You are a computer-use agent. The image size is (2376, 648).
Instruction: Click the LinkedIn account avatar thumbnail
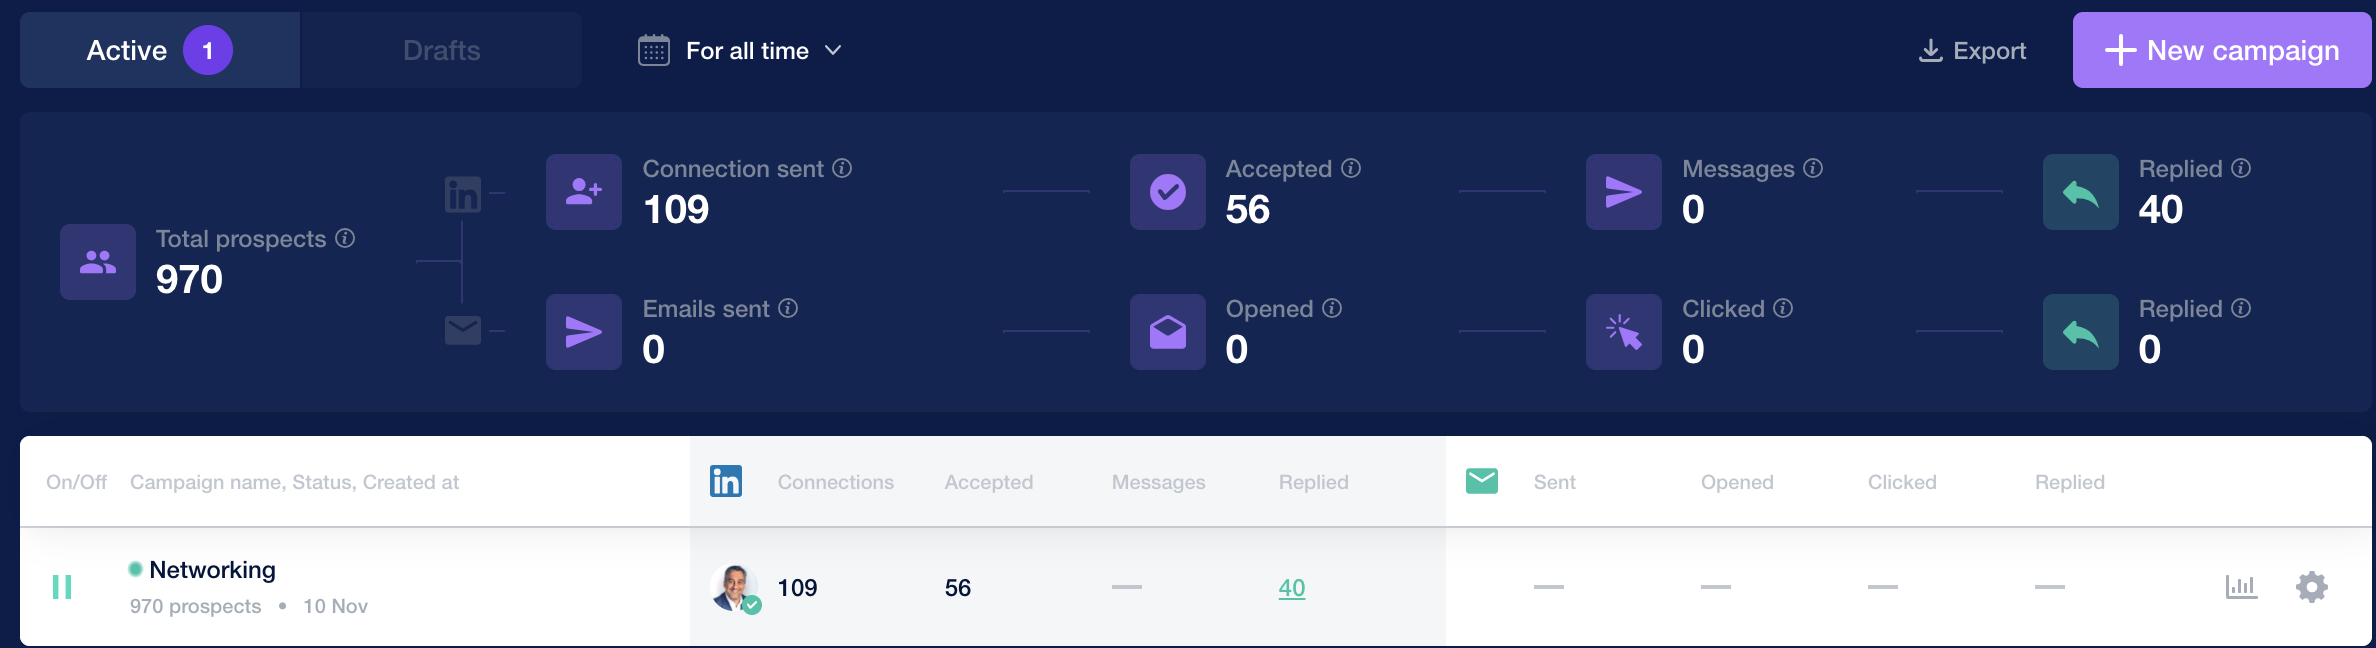coord(735,588)
